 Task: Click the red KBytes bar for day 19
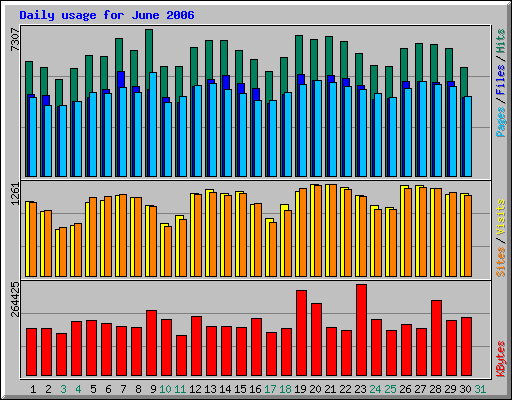pyautogui.click(x=301, y=333)
